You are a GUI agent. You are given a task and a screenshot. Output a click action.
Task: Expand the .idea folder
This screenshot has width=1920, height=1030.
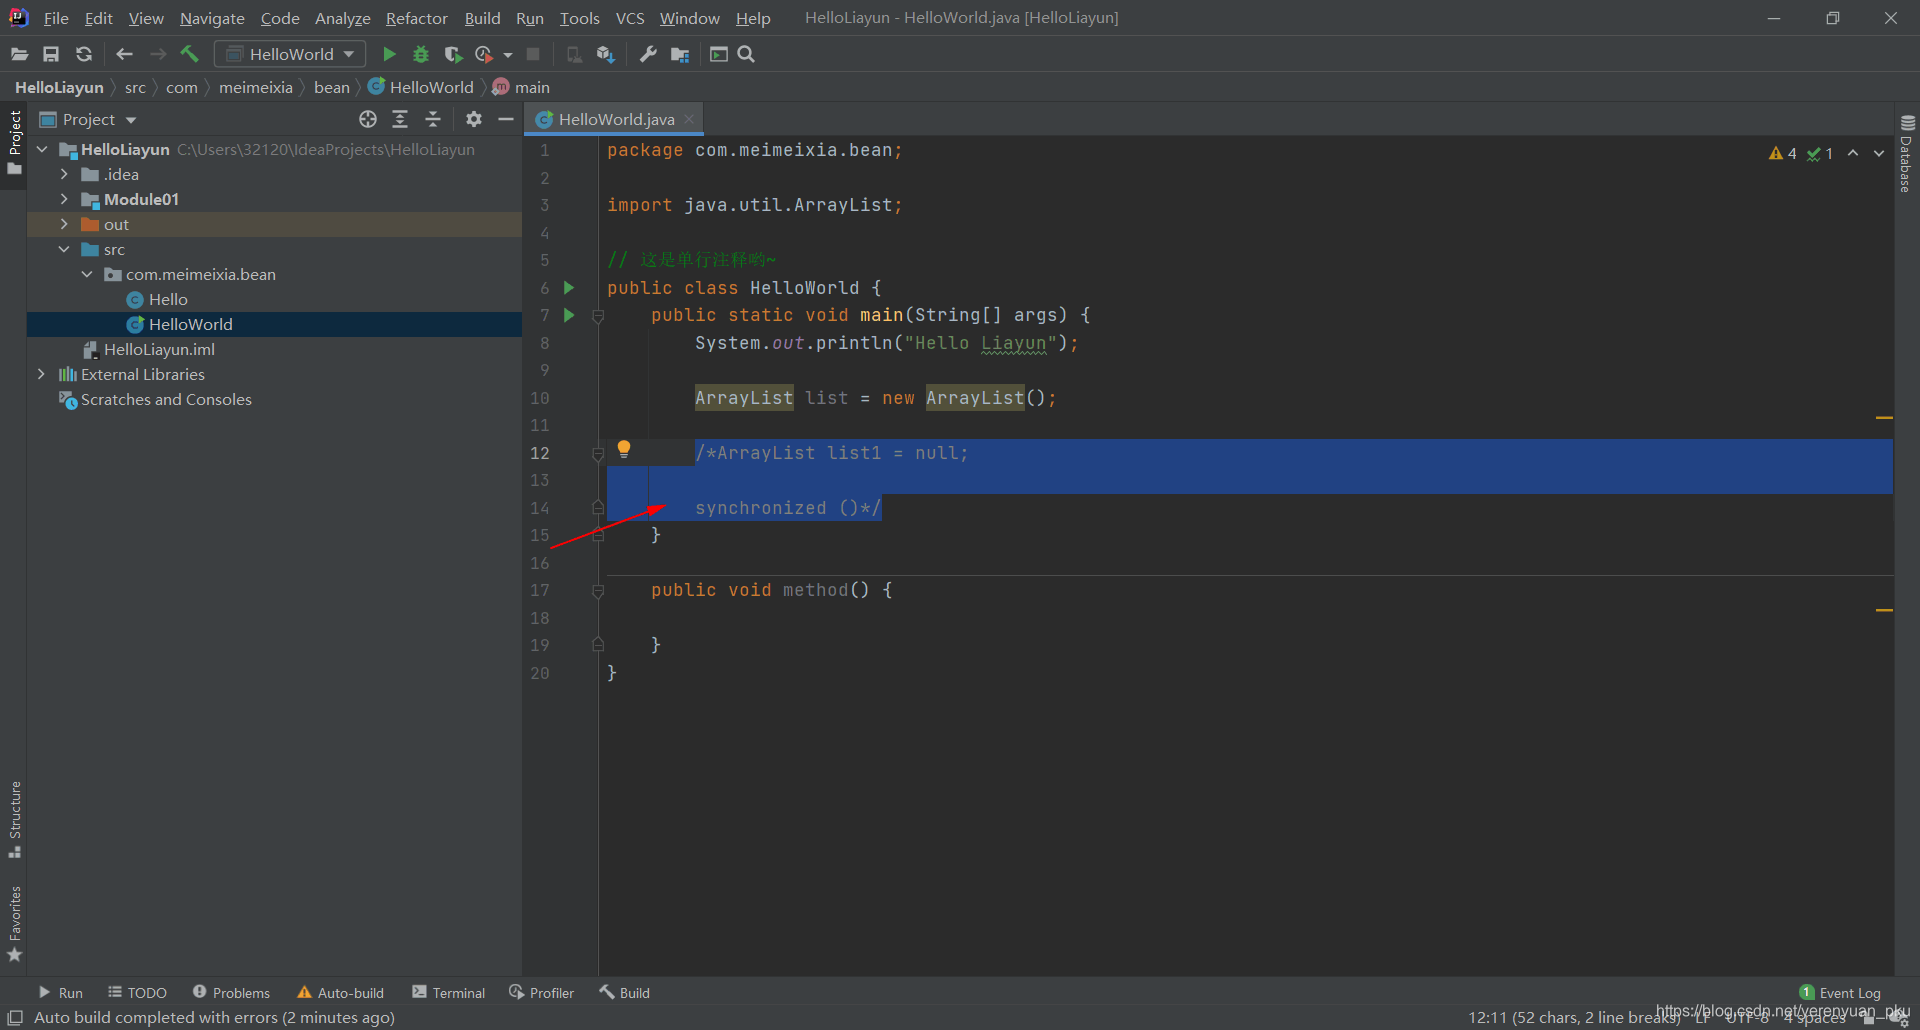(x=64, y=174)
